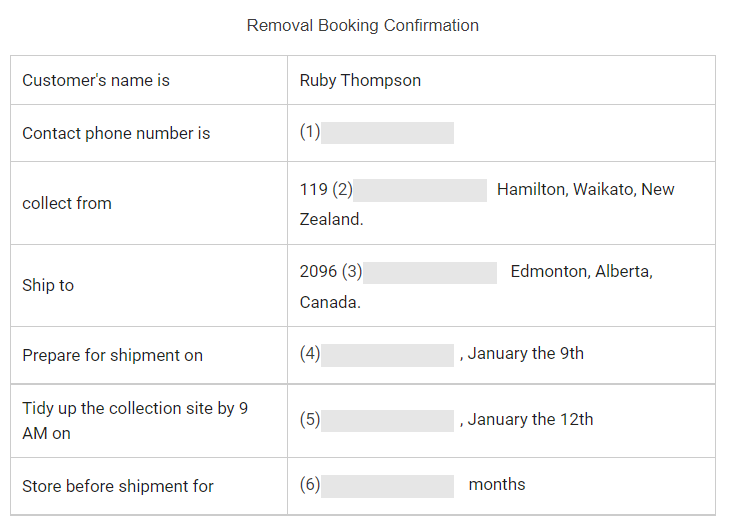
Task: Click the "collect from" row label
Action: point(67,203)
